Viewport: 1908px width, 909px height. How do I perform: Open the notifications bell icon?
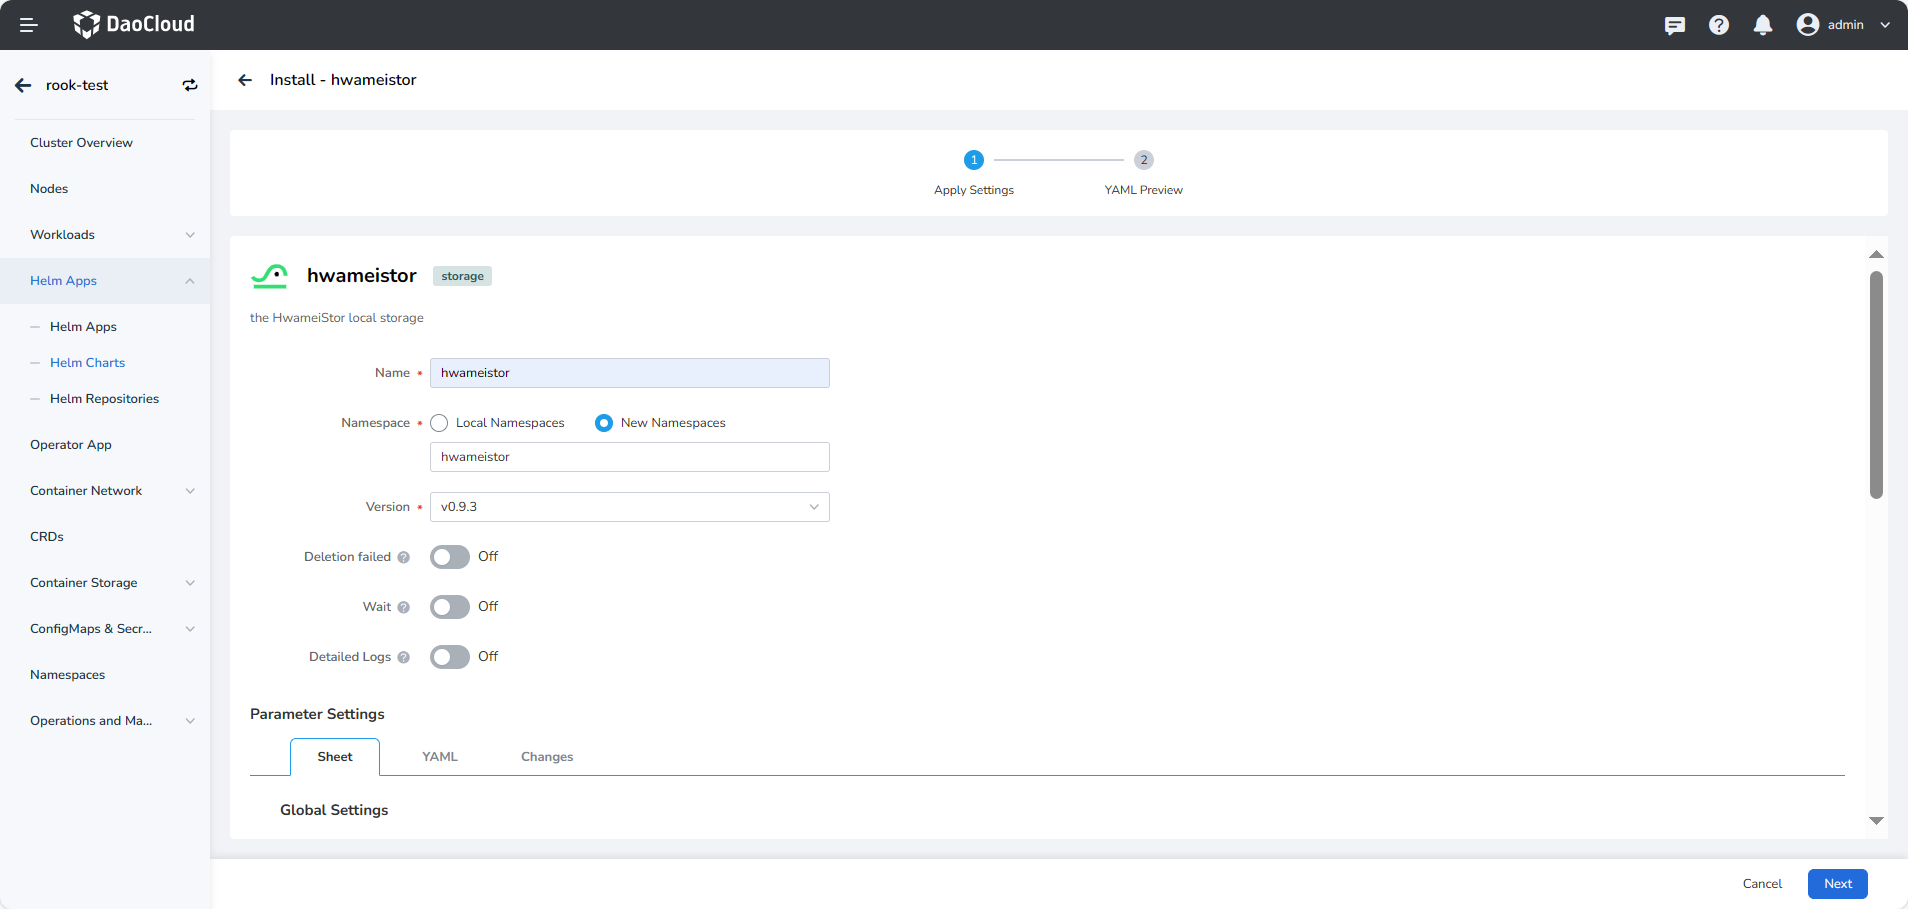tap(1762, 25)
